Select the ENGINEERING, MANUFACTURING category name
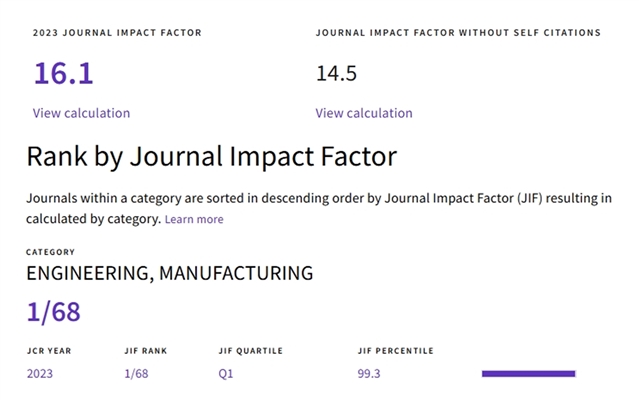639x401 pixels. pos(169,272)
